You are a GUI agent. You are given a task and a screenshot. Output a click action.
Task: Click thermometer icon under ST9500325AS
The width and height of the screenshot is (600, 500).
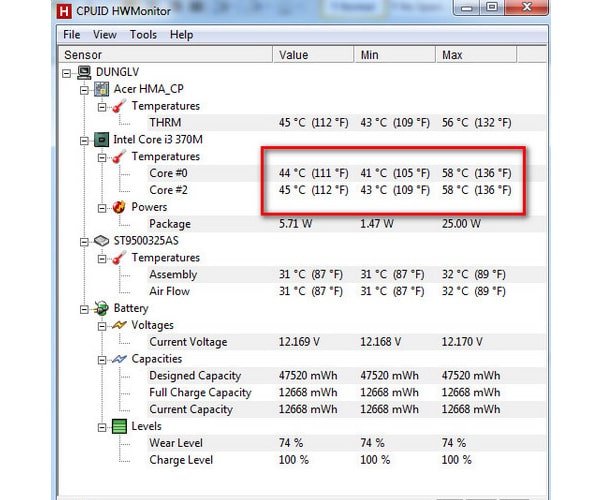click(x=119, y=258)
